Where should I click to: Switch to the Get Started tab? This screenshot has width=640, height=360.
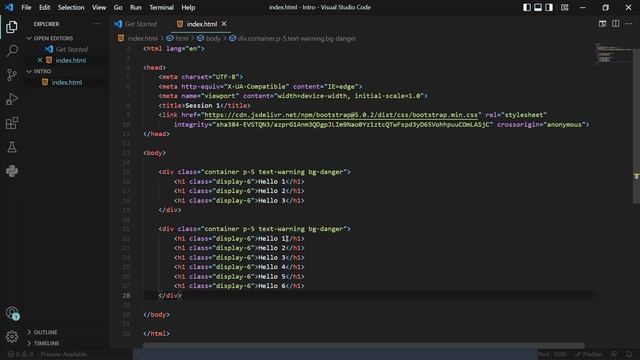[x=140, y=24]
